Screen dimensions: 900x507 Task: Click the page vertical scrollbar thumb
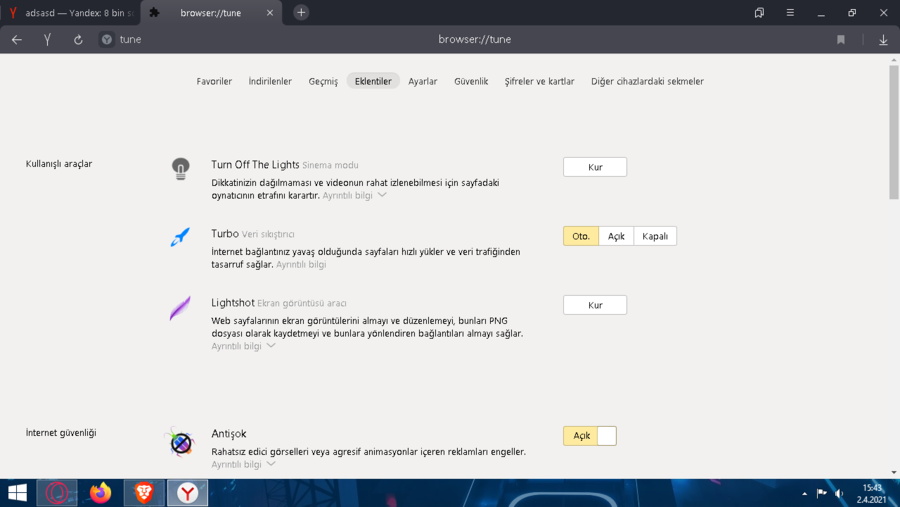tap(894, 132)
